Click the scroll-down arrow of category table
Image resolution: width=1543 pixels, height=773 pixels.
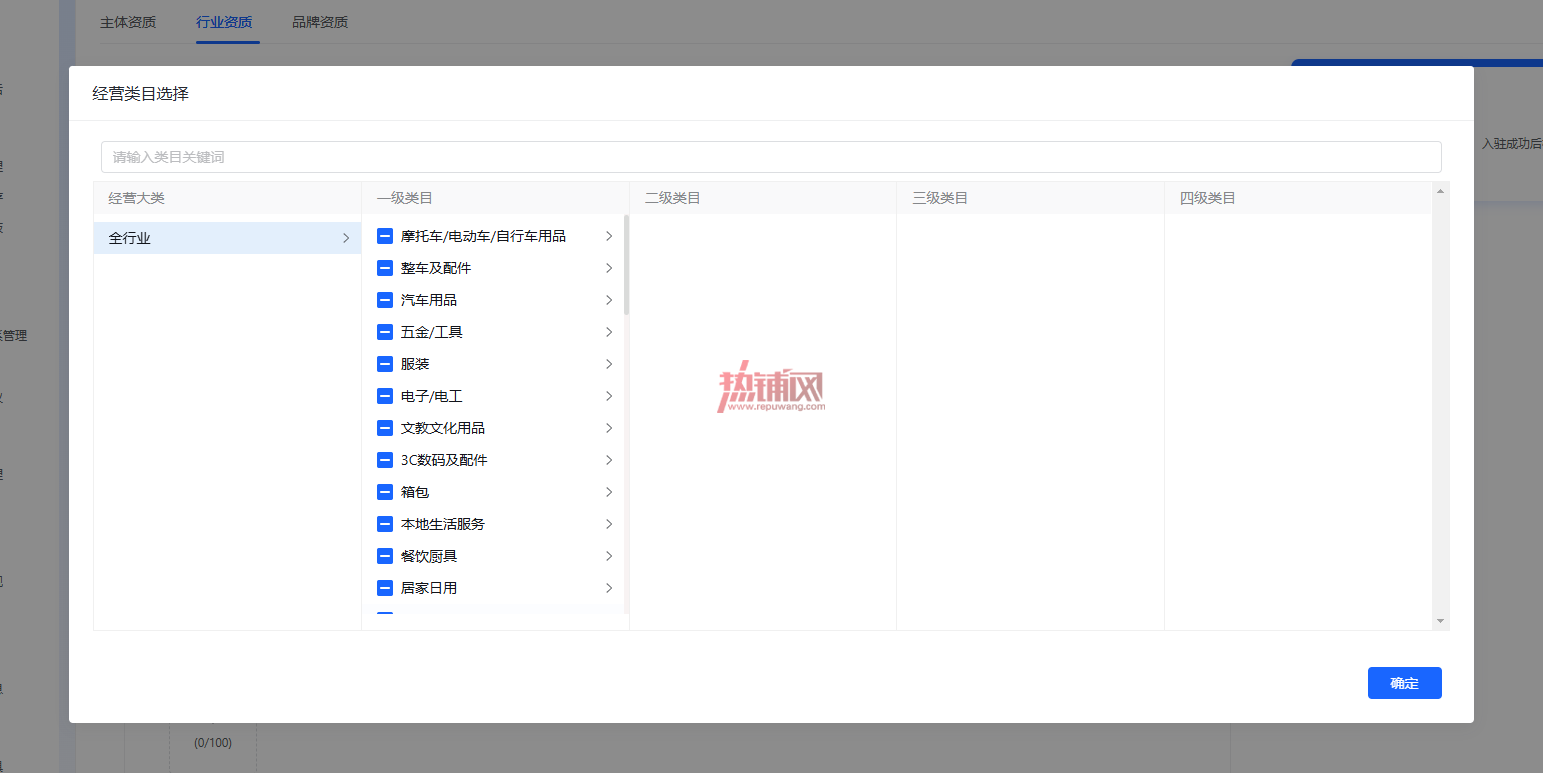tap(1440, 621)
